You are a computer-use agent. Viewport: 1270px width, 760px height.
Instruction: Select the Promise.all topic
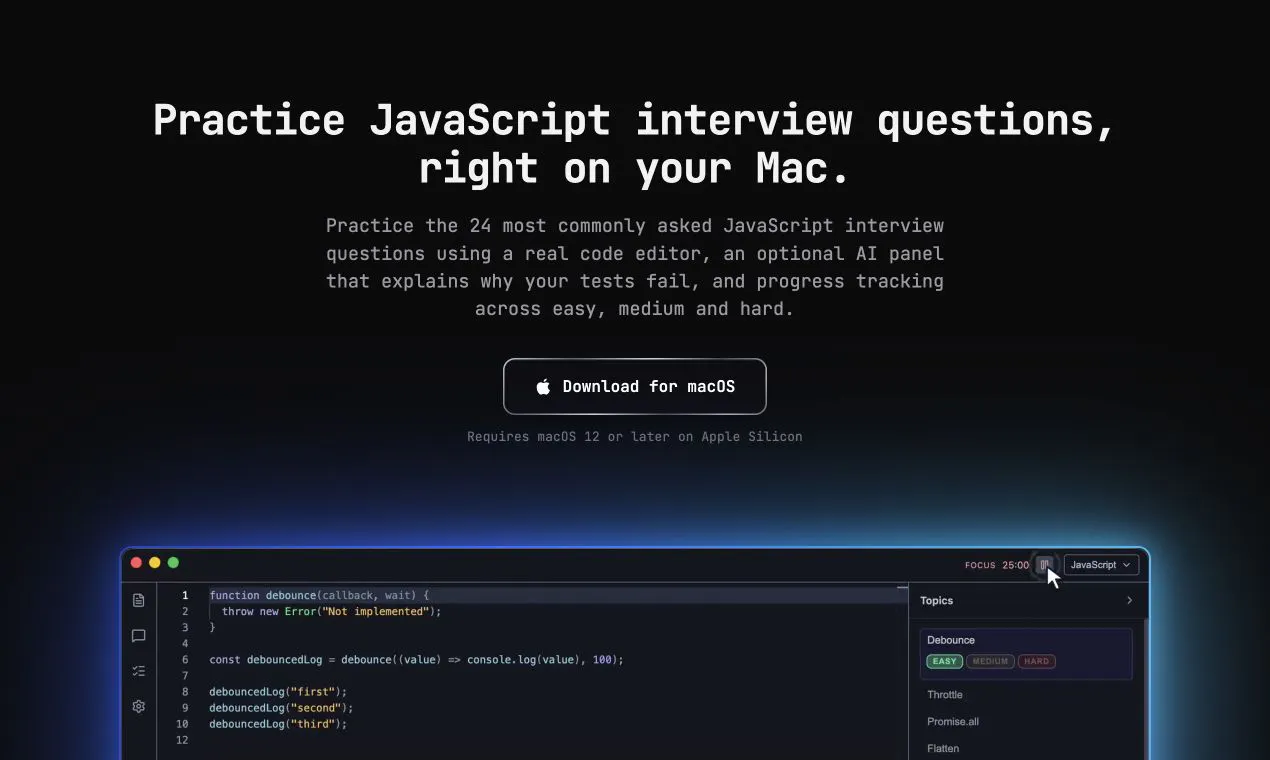(952, 722)
